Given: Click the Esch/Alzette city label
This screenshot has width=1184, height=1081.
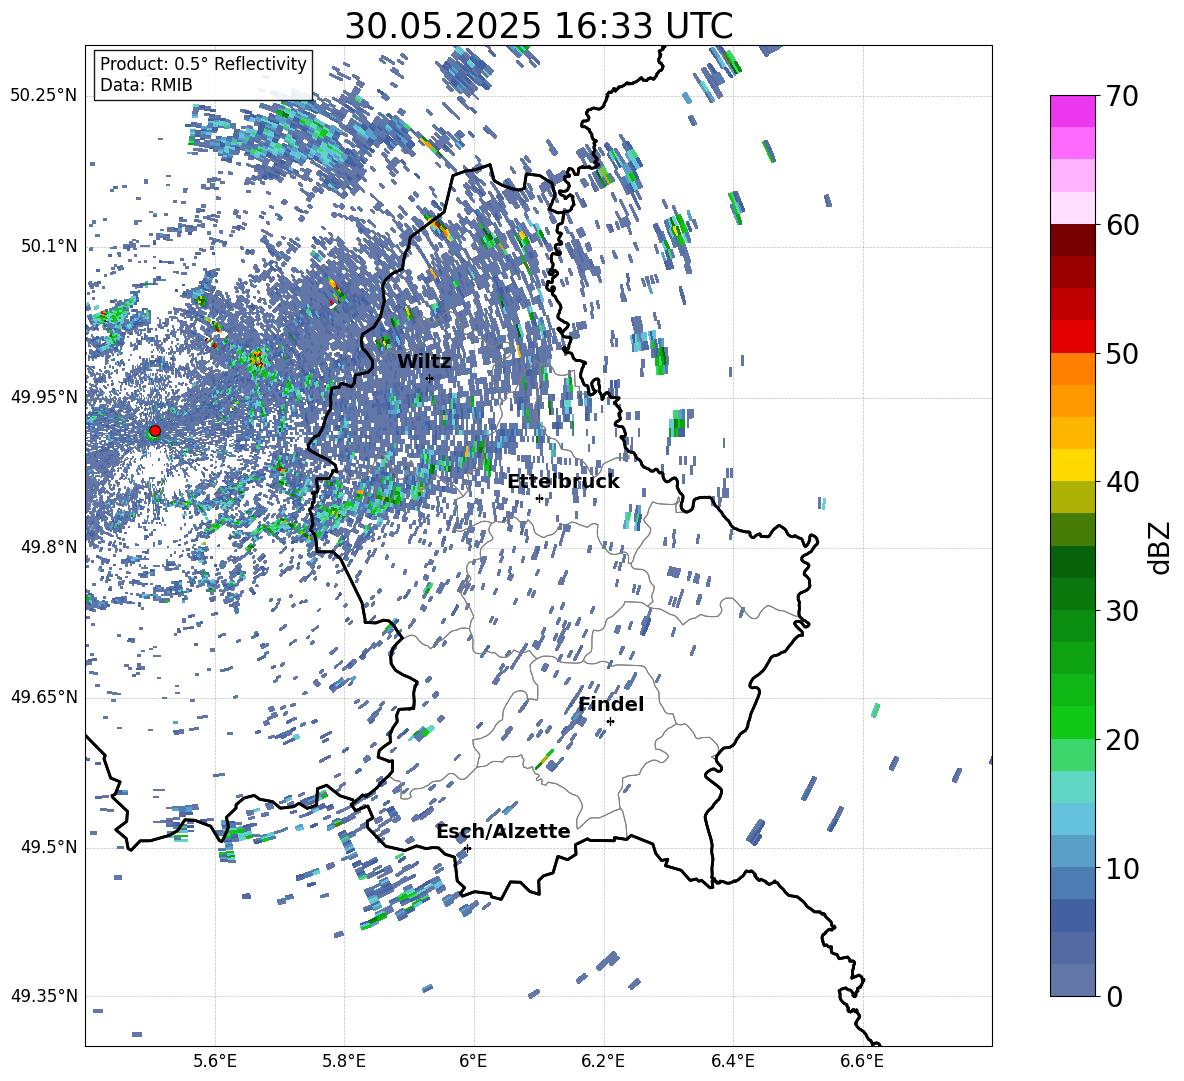Looking at the screenshot, I should tap(503, 831).
